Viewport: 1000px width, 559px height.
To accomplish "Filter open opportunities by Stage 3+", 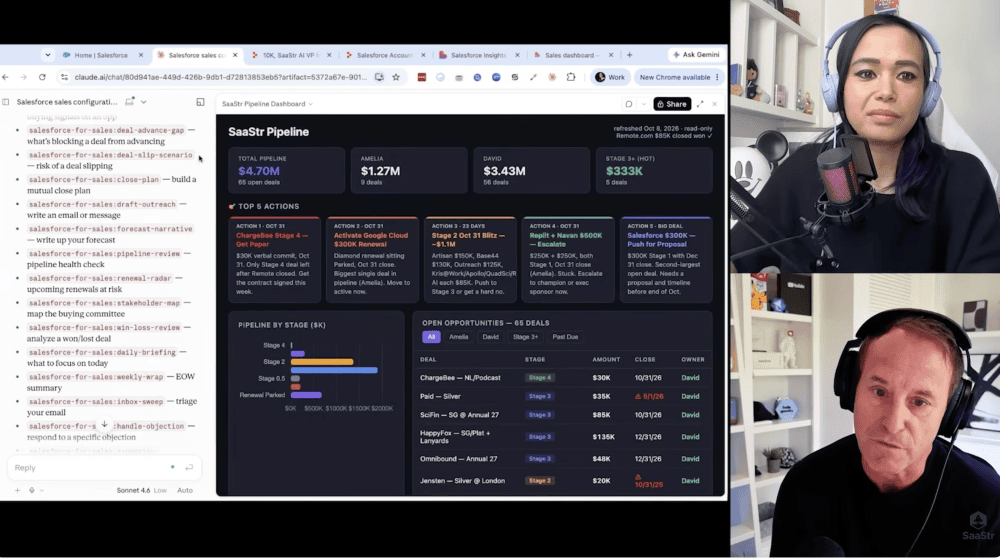I will 526,337.
